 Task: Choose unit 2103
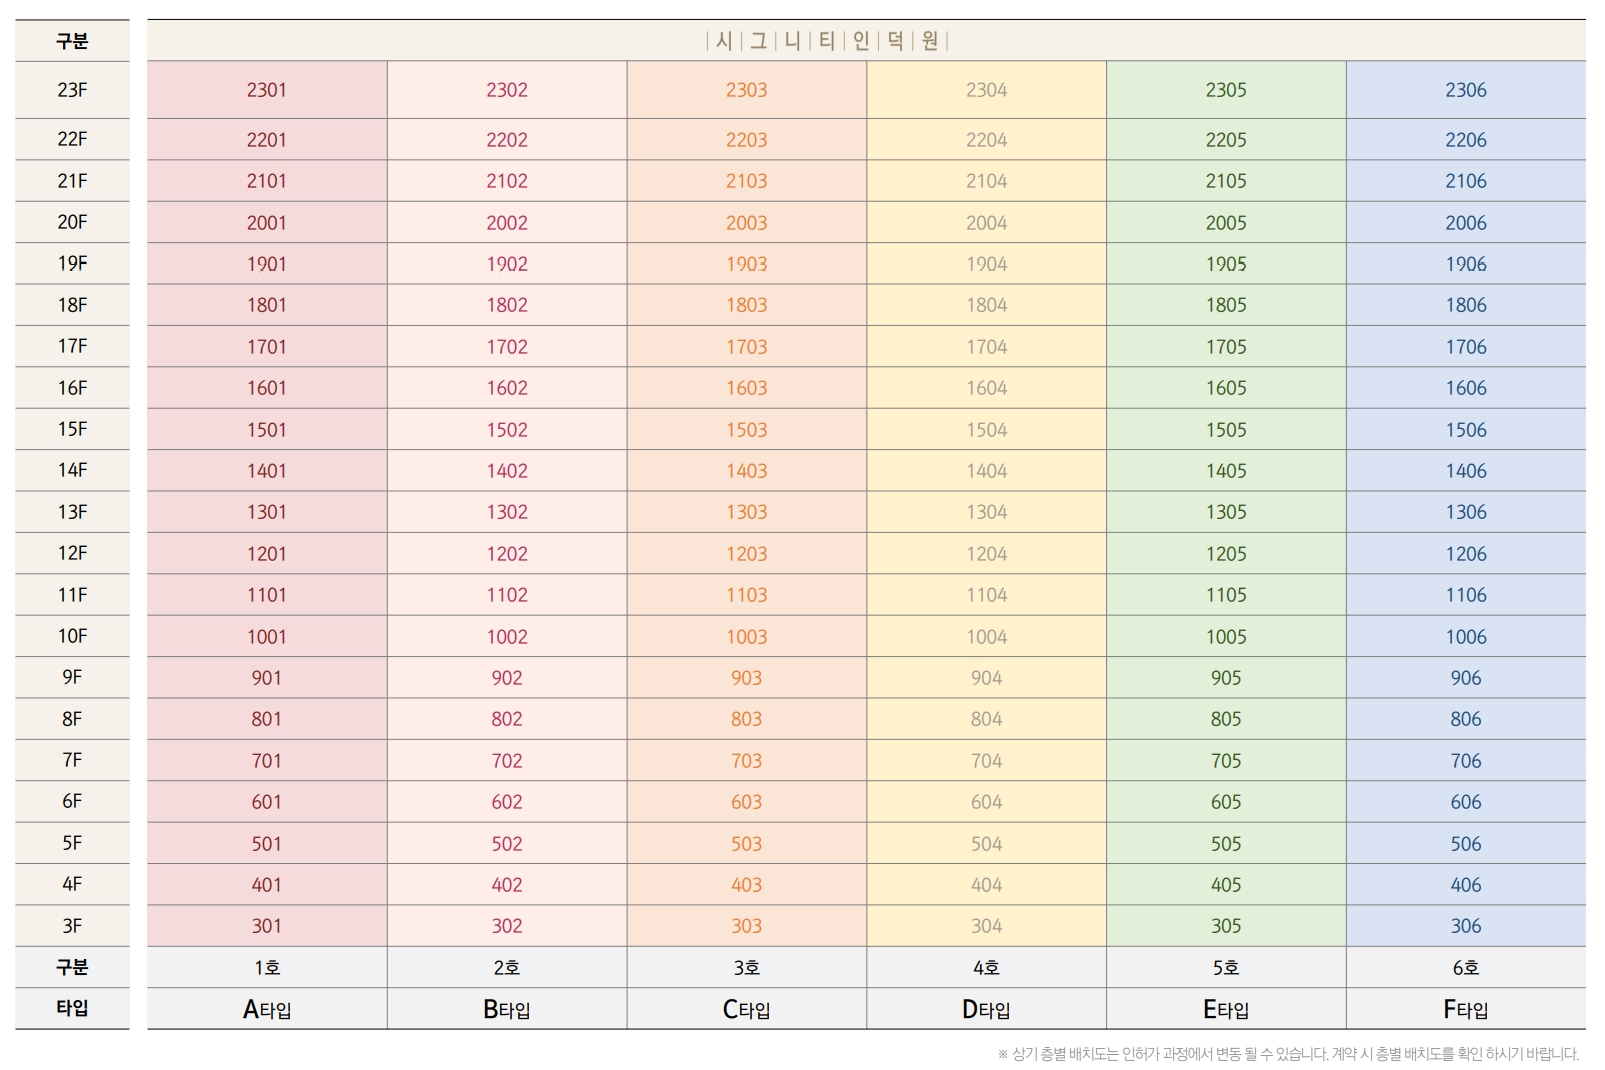coord(747,181)
